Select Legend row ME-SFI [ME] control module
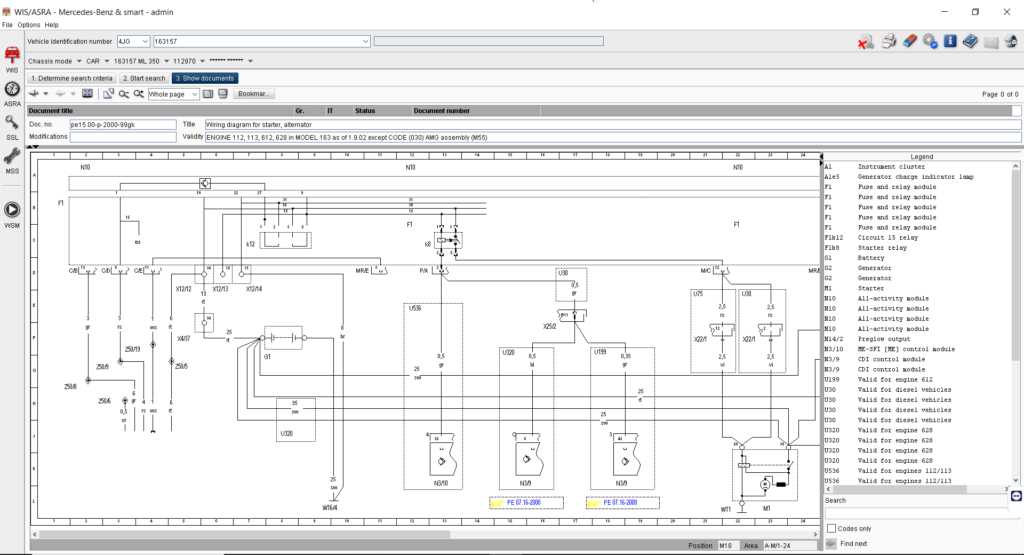This screenshot has height=555, width=1024. [918, 349]
